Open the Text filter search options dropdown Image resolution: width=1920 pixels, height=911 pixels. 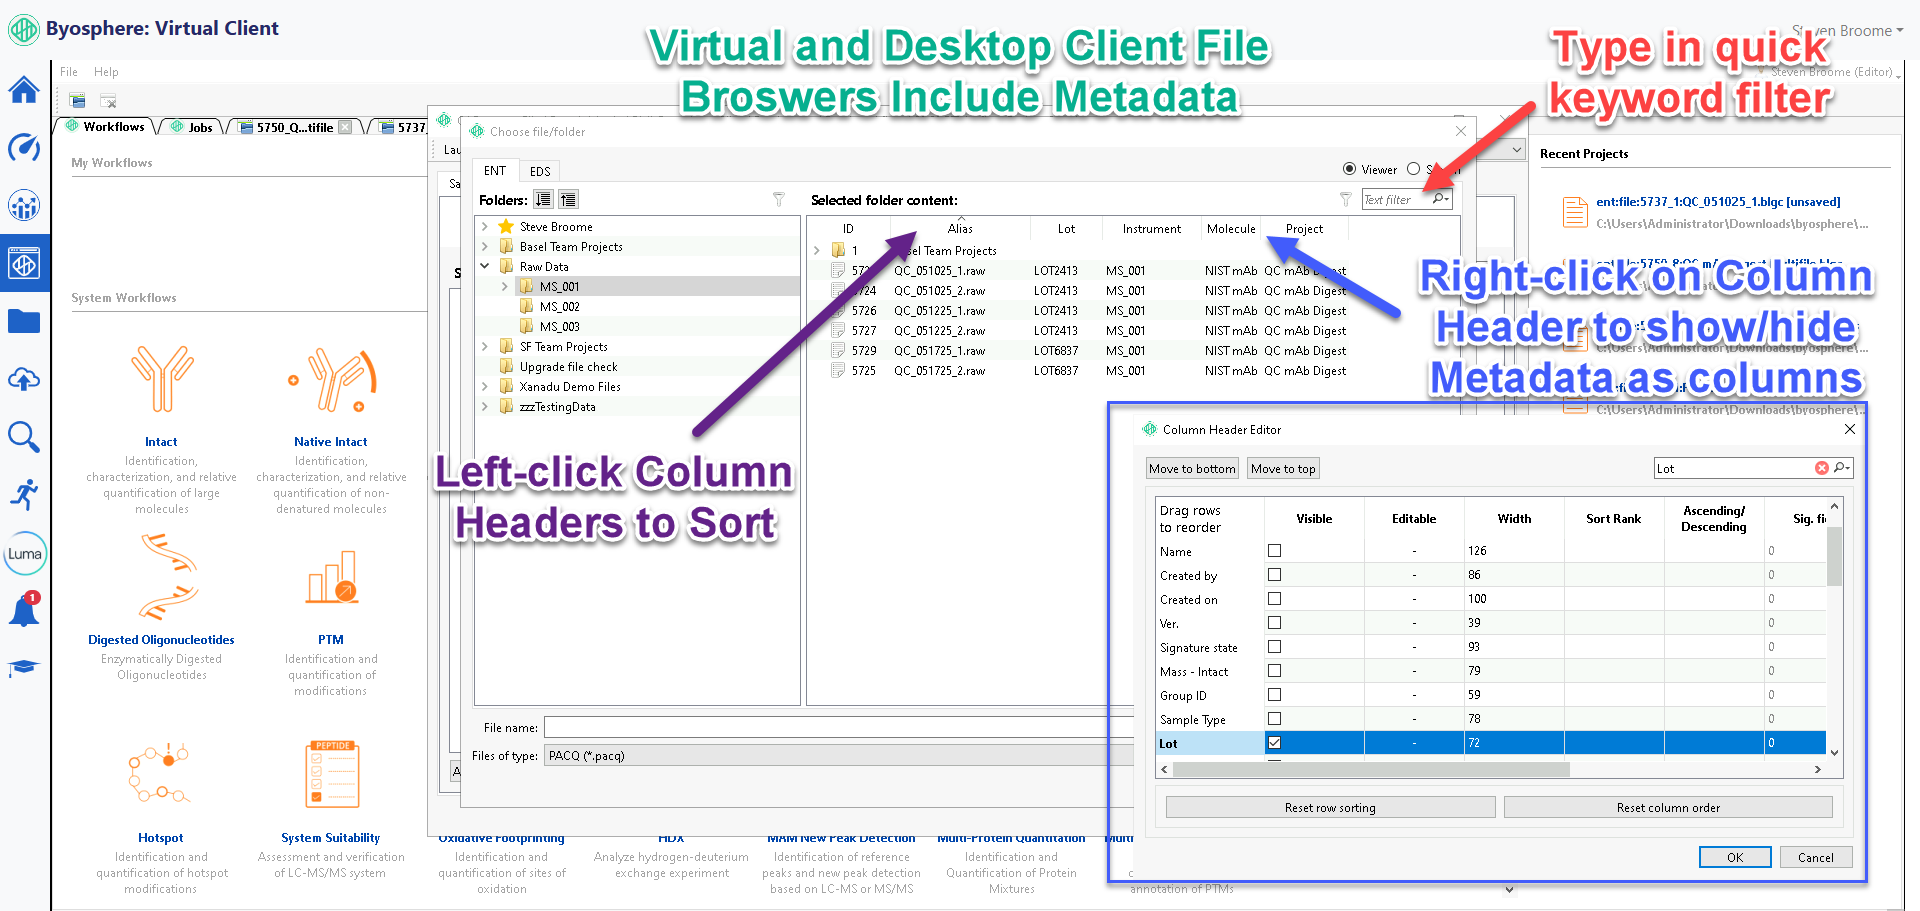coord(1441,199)
